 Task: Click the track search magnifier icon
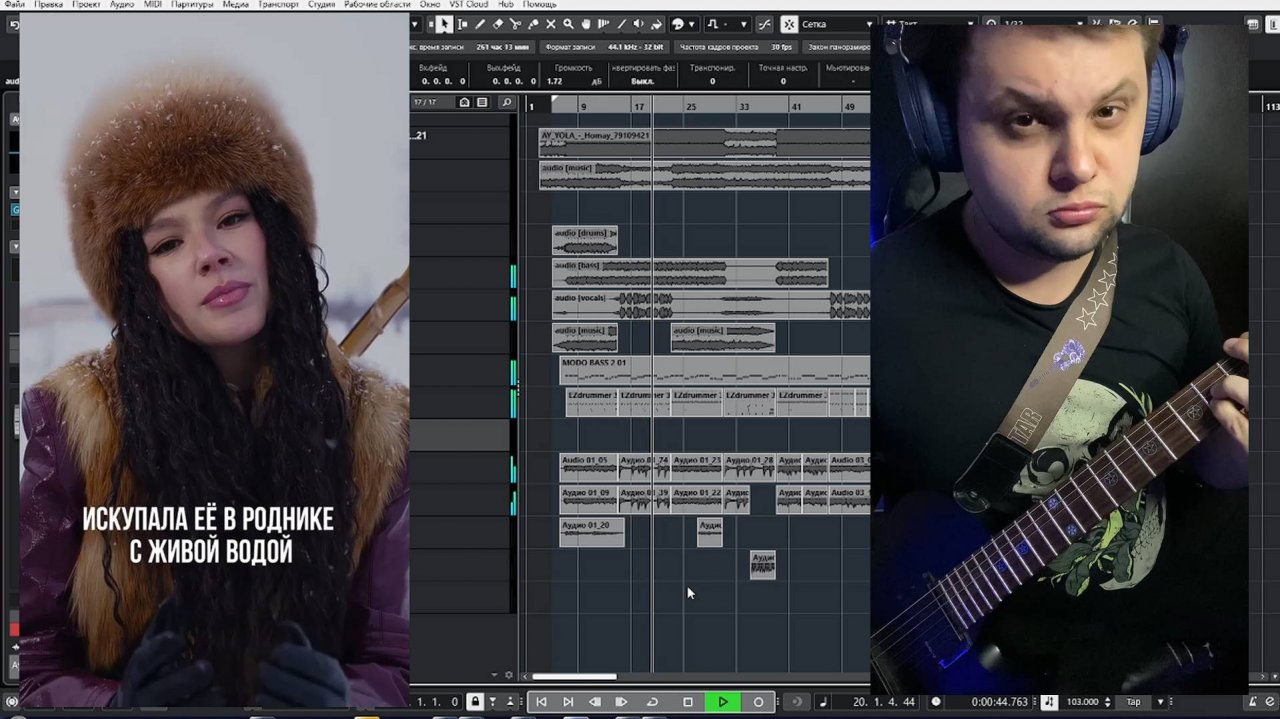[506, 103]
